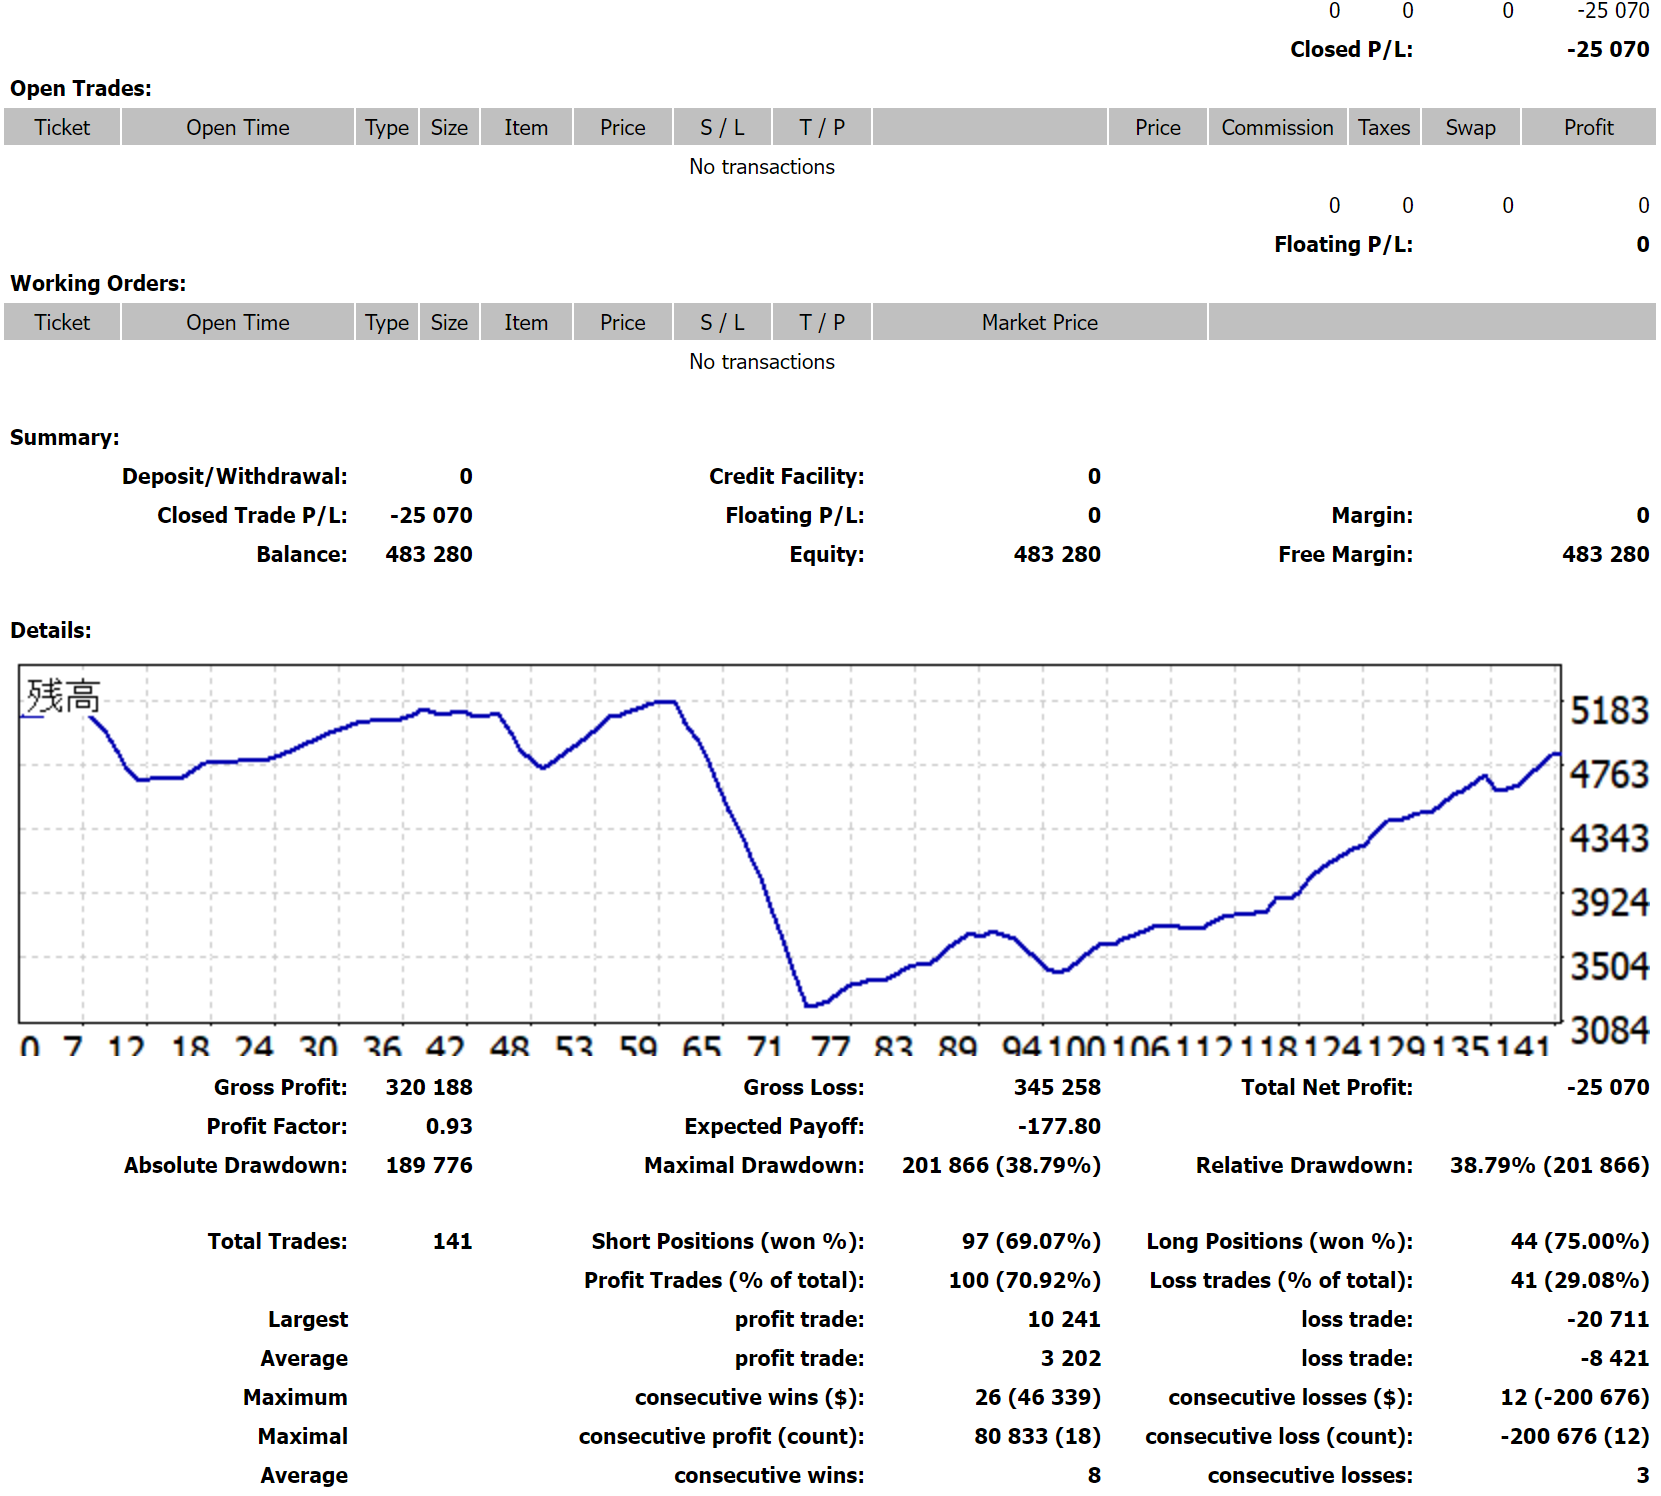1661x1496 pixels.
Task: Select S / L header in Open Trades table
Action: coord(722,127)
